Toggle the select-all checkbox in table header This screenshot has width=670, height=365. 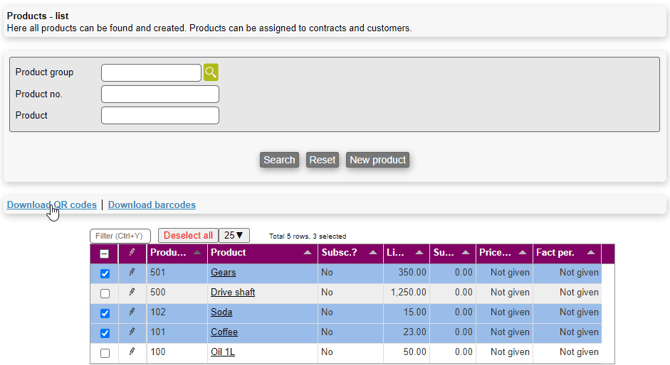[x=104, y=254]
